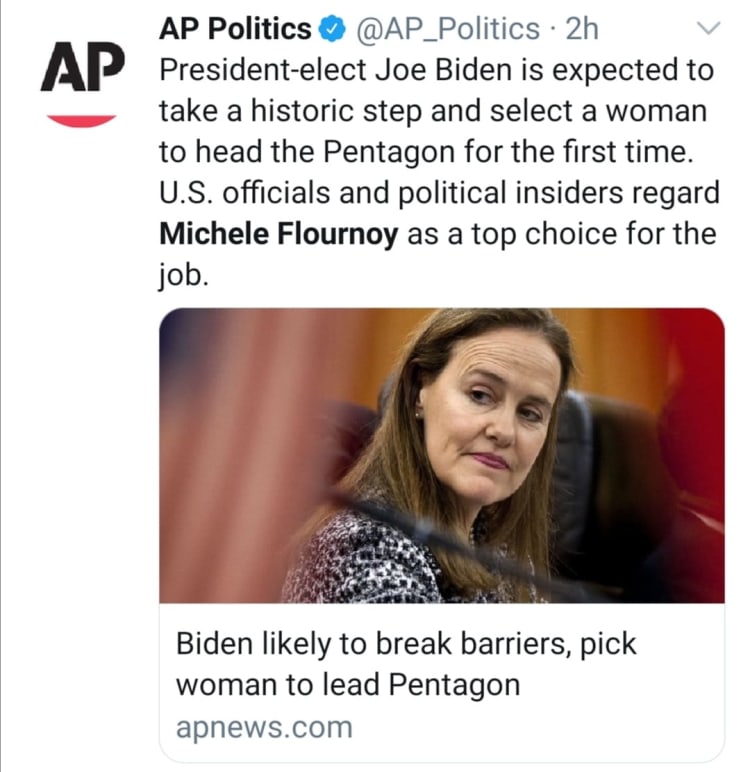750x772 pixels.
Task: Click 'woman to lead Pentagon' headline line
Action: (348, 685)
